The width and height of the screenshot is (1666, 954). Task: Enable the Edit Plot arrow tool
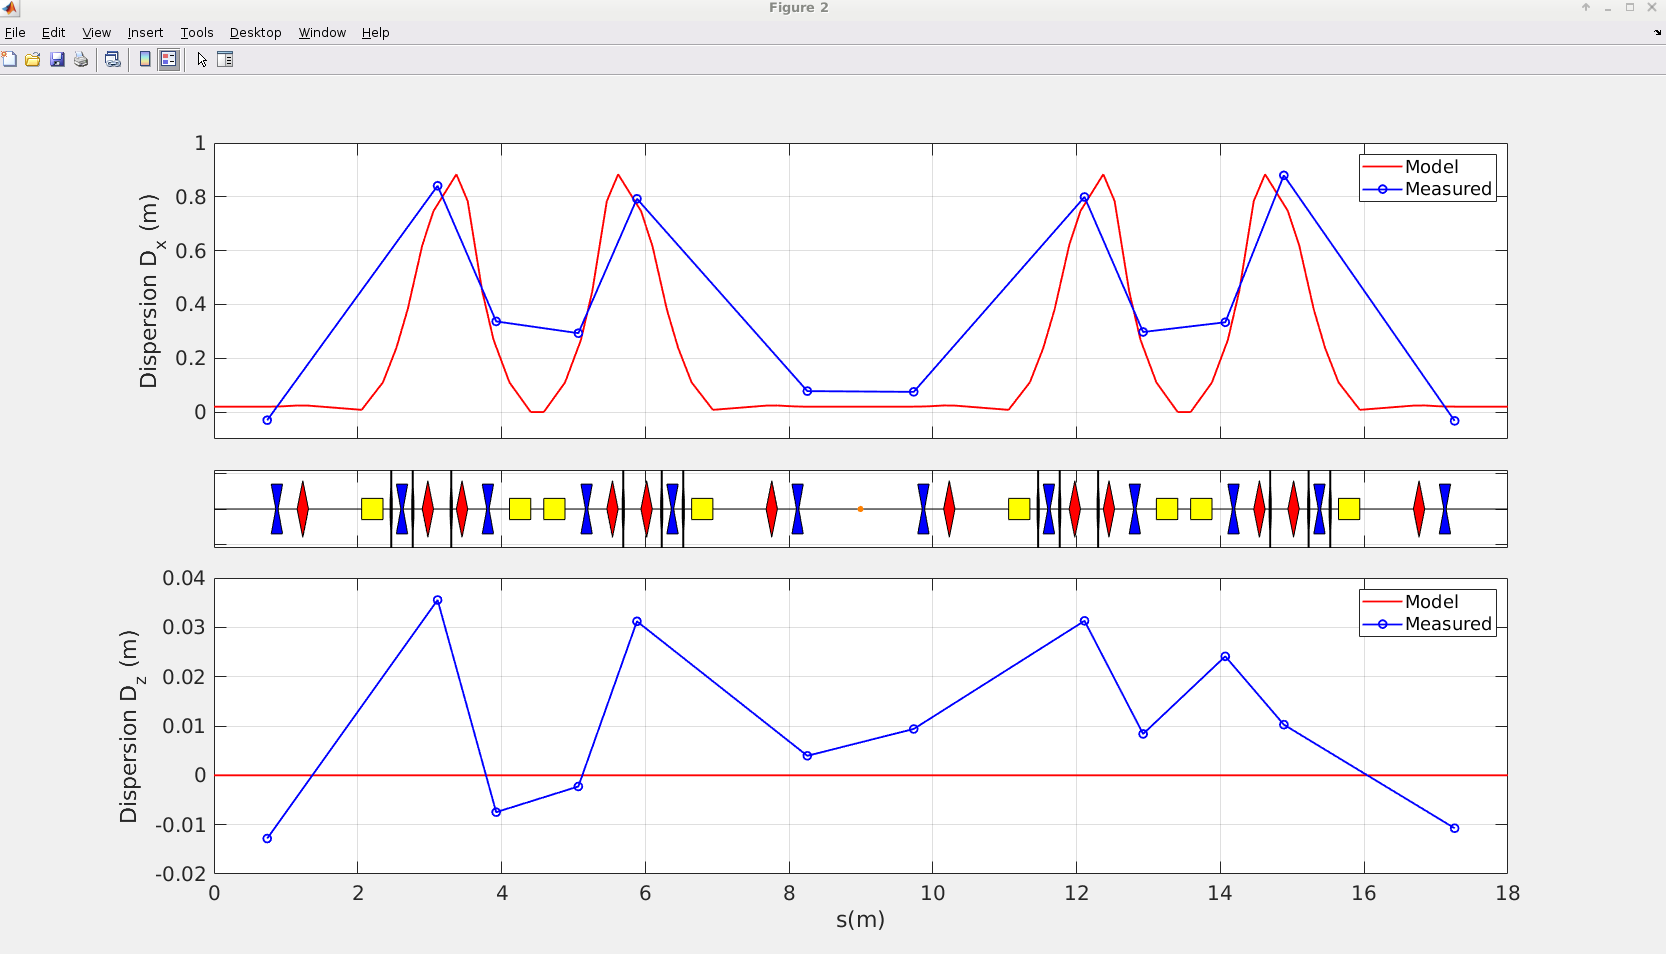tap(202, 60)
